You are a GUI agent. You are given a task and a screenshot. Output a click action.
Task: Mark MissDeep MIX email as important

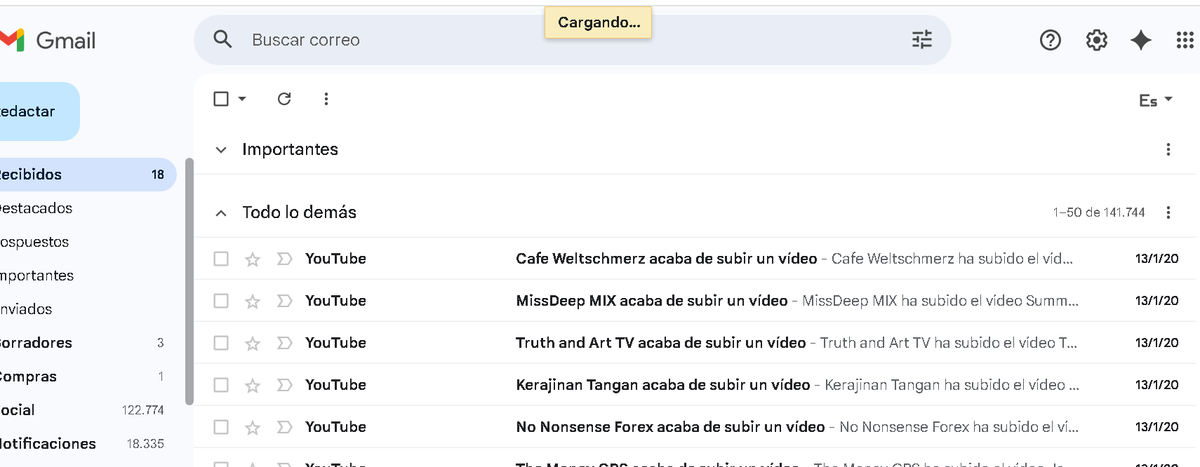coord(284,301)
